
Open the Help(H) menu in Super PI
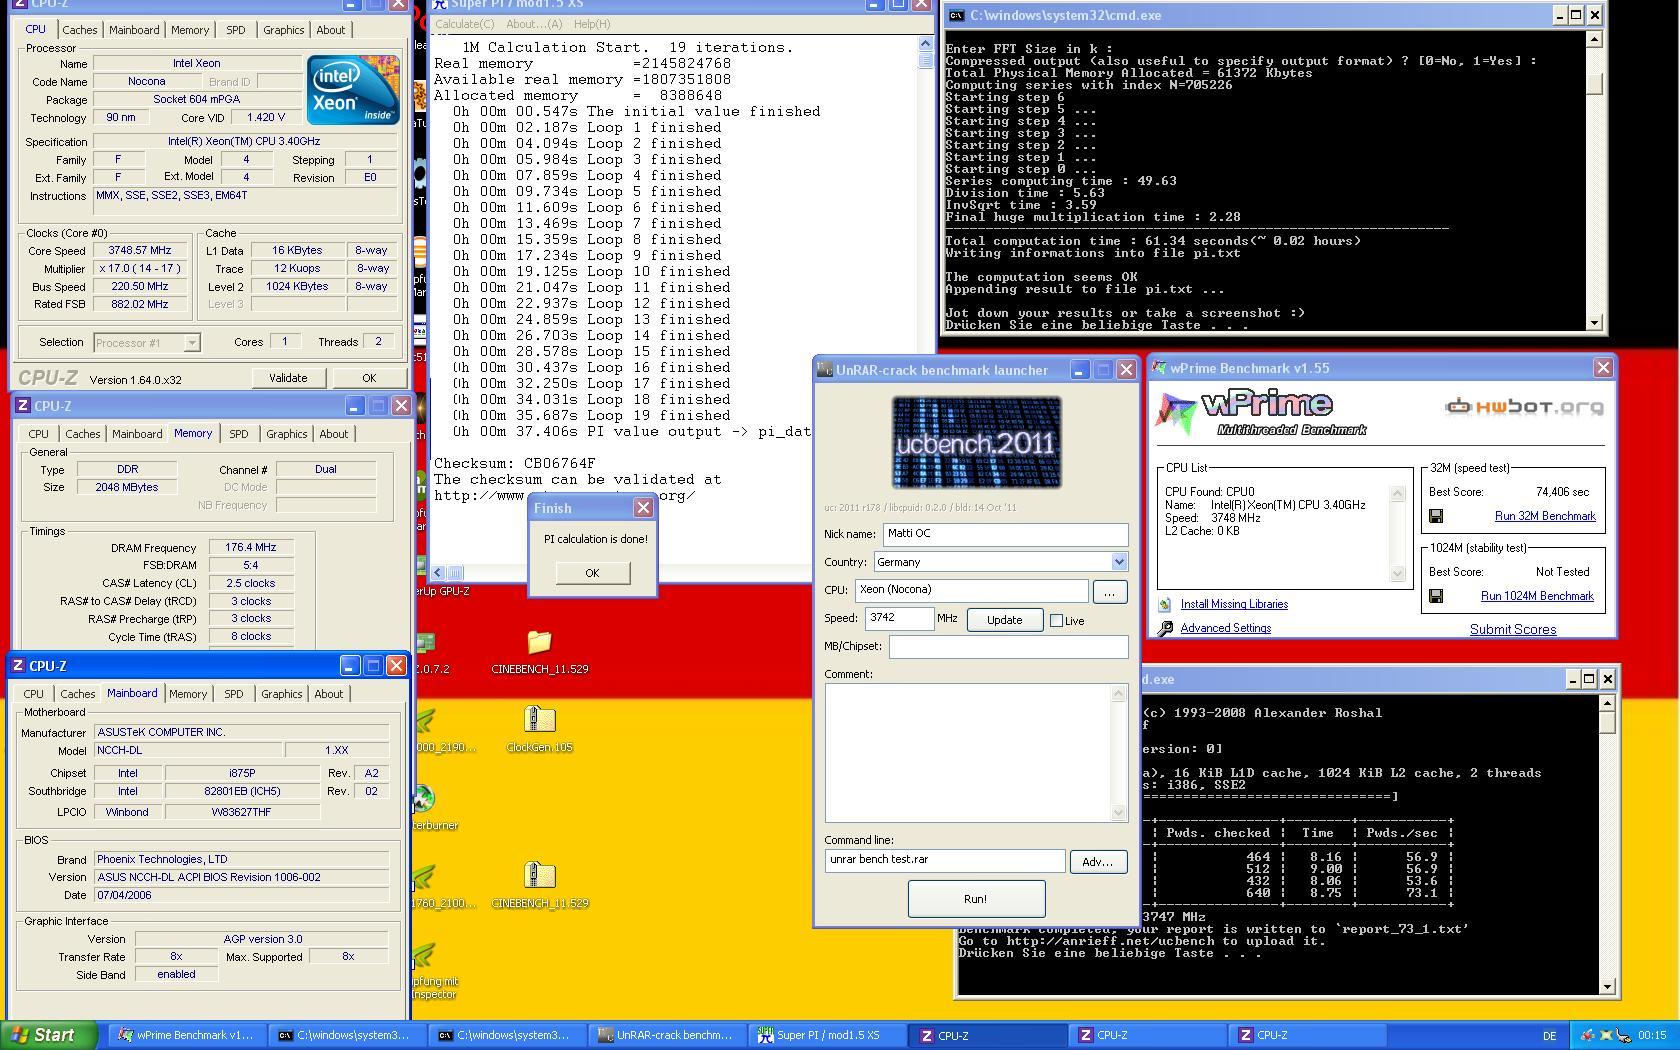[x=592, y=24]
